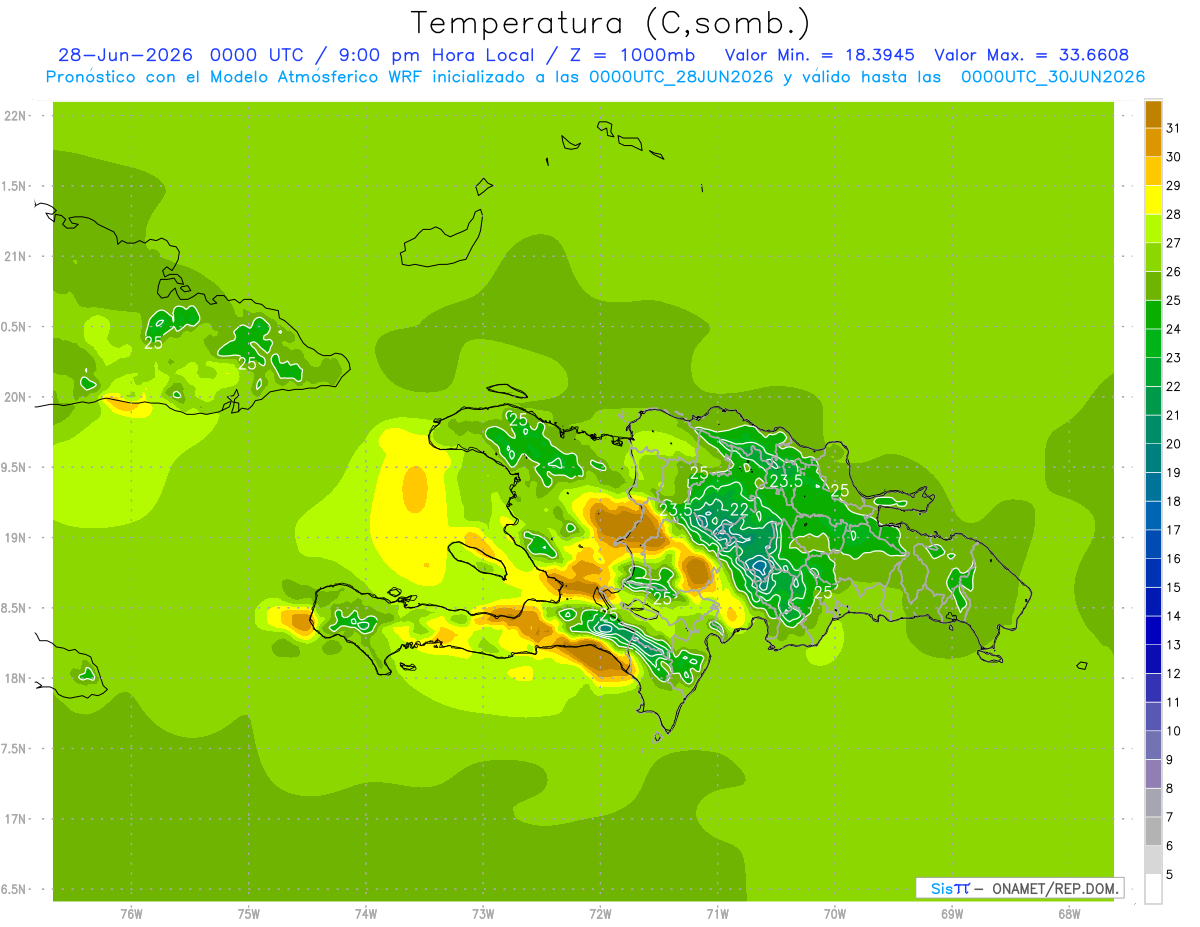The width and height of the screenshot is (1200, 927).
Task: Pick the orange colorbar segment between 30 and 31
Action: (1153, 142)
